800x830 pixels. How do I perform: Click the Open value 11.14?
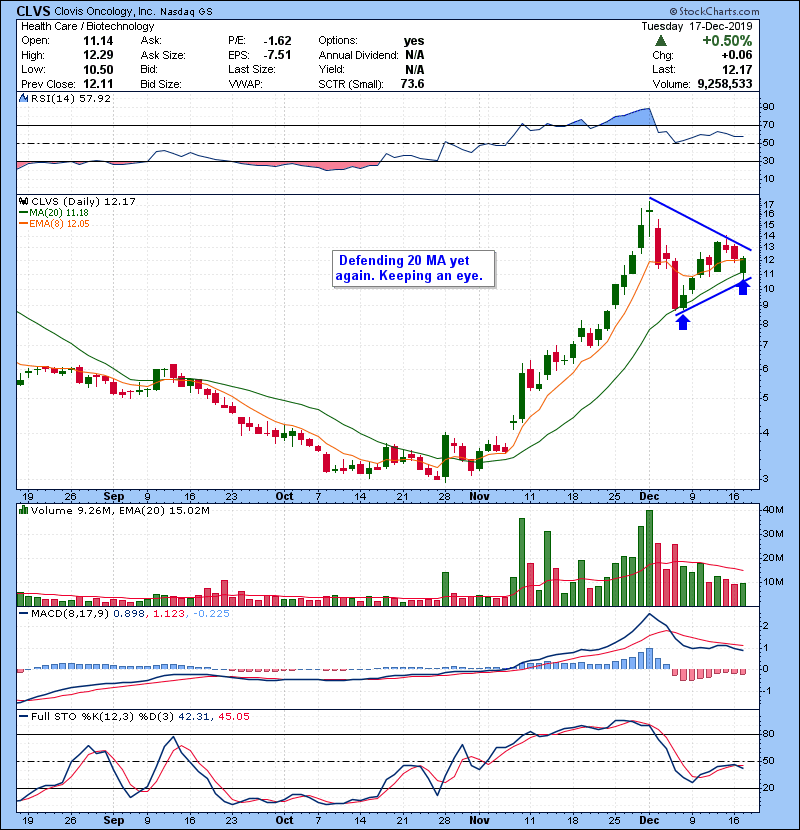pyautogui.click(x=98, y=41)
